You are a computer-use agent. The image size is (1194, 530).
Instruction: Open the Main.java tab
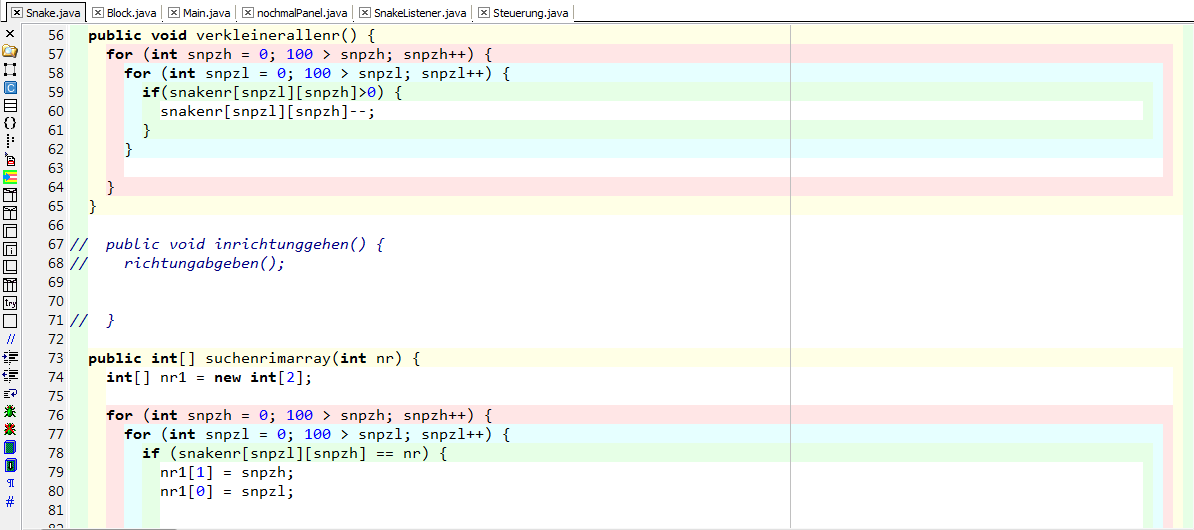206,13
